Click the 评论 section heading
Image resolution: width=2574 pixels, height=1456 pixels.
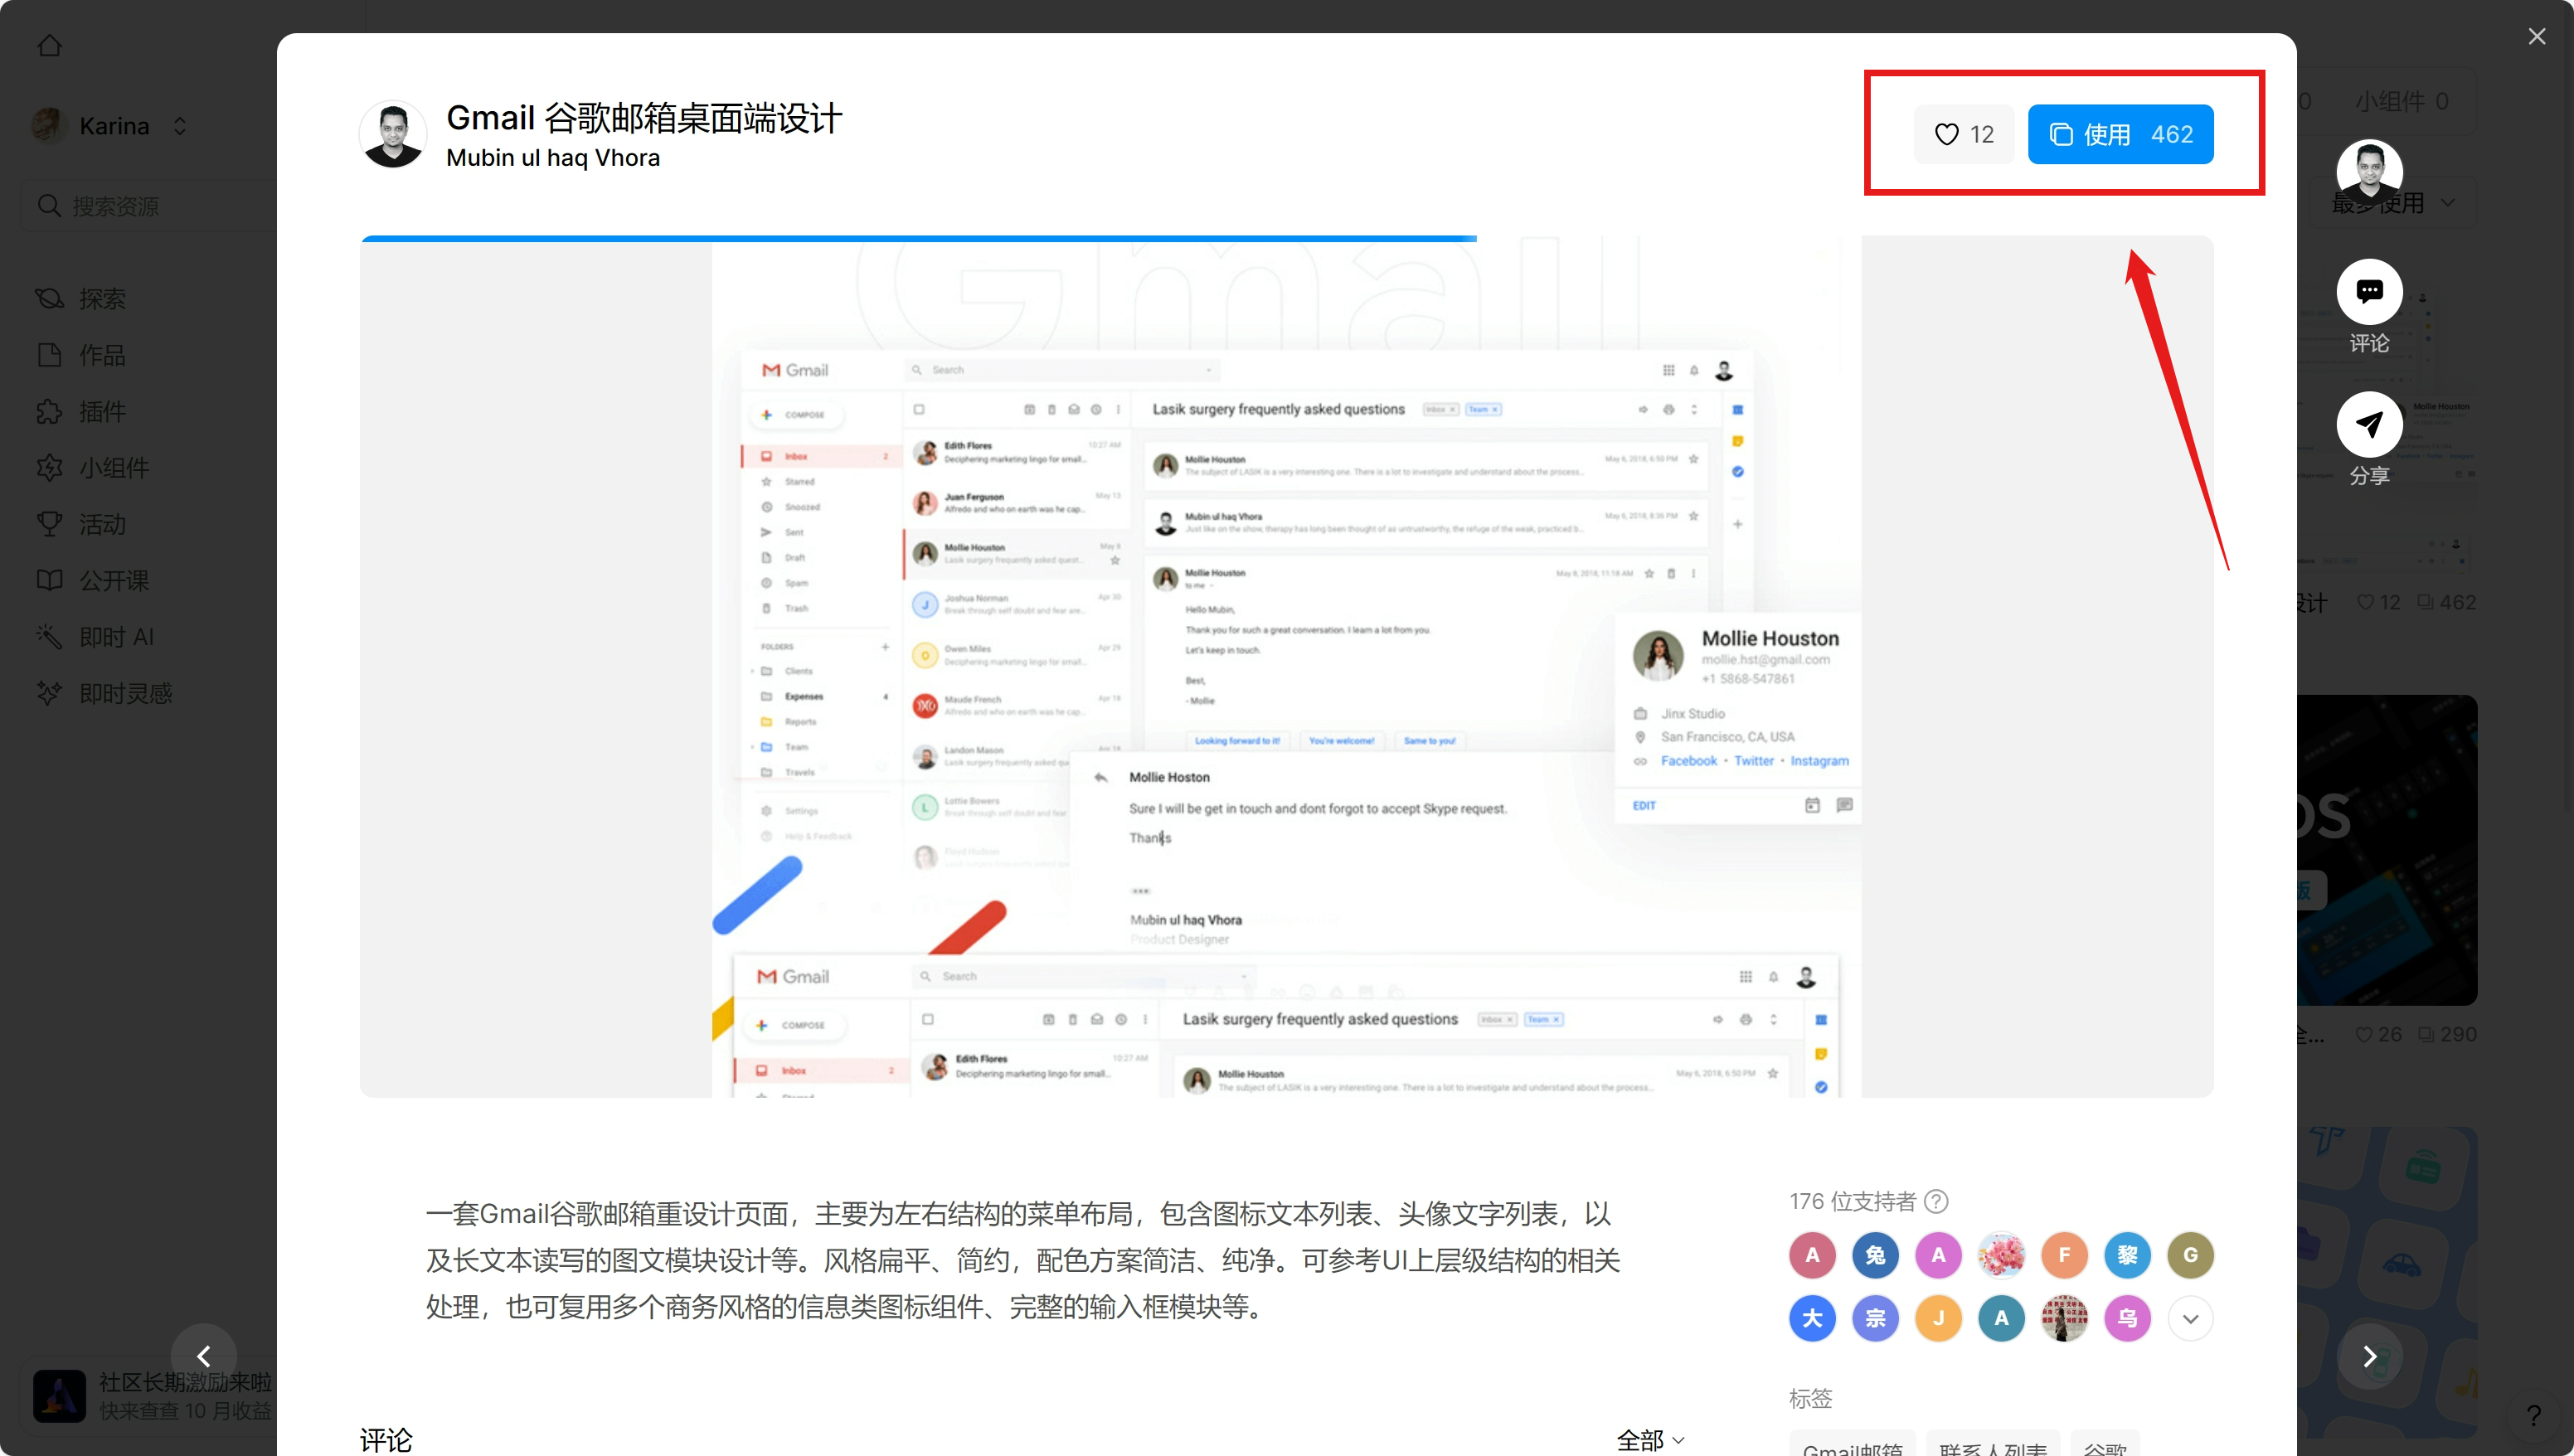click(x=386, y=1440)
